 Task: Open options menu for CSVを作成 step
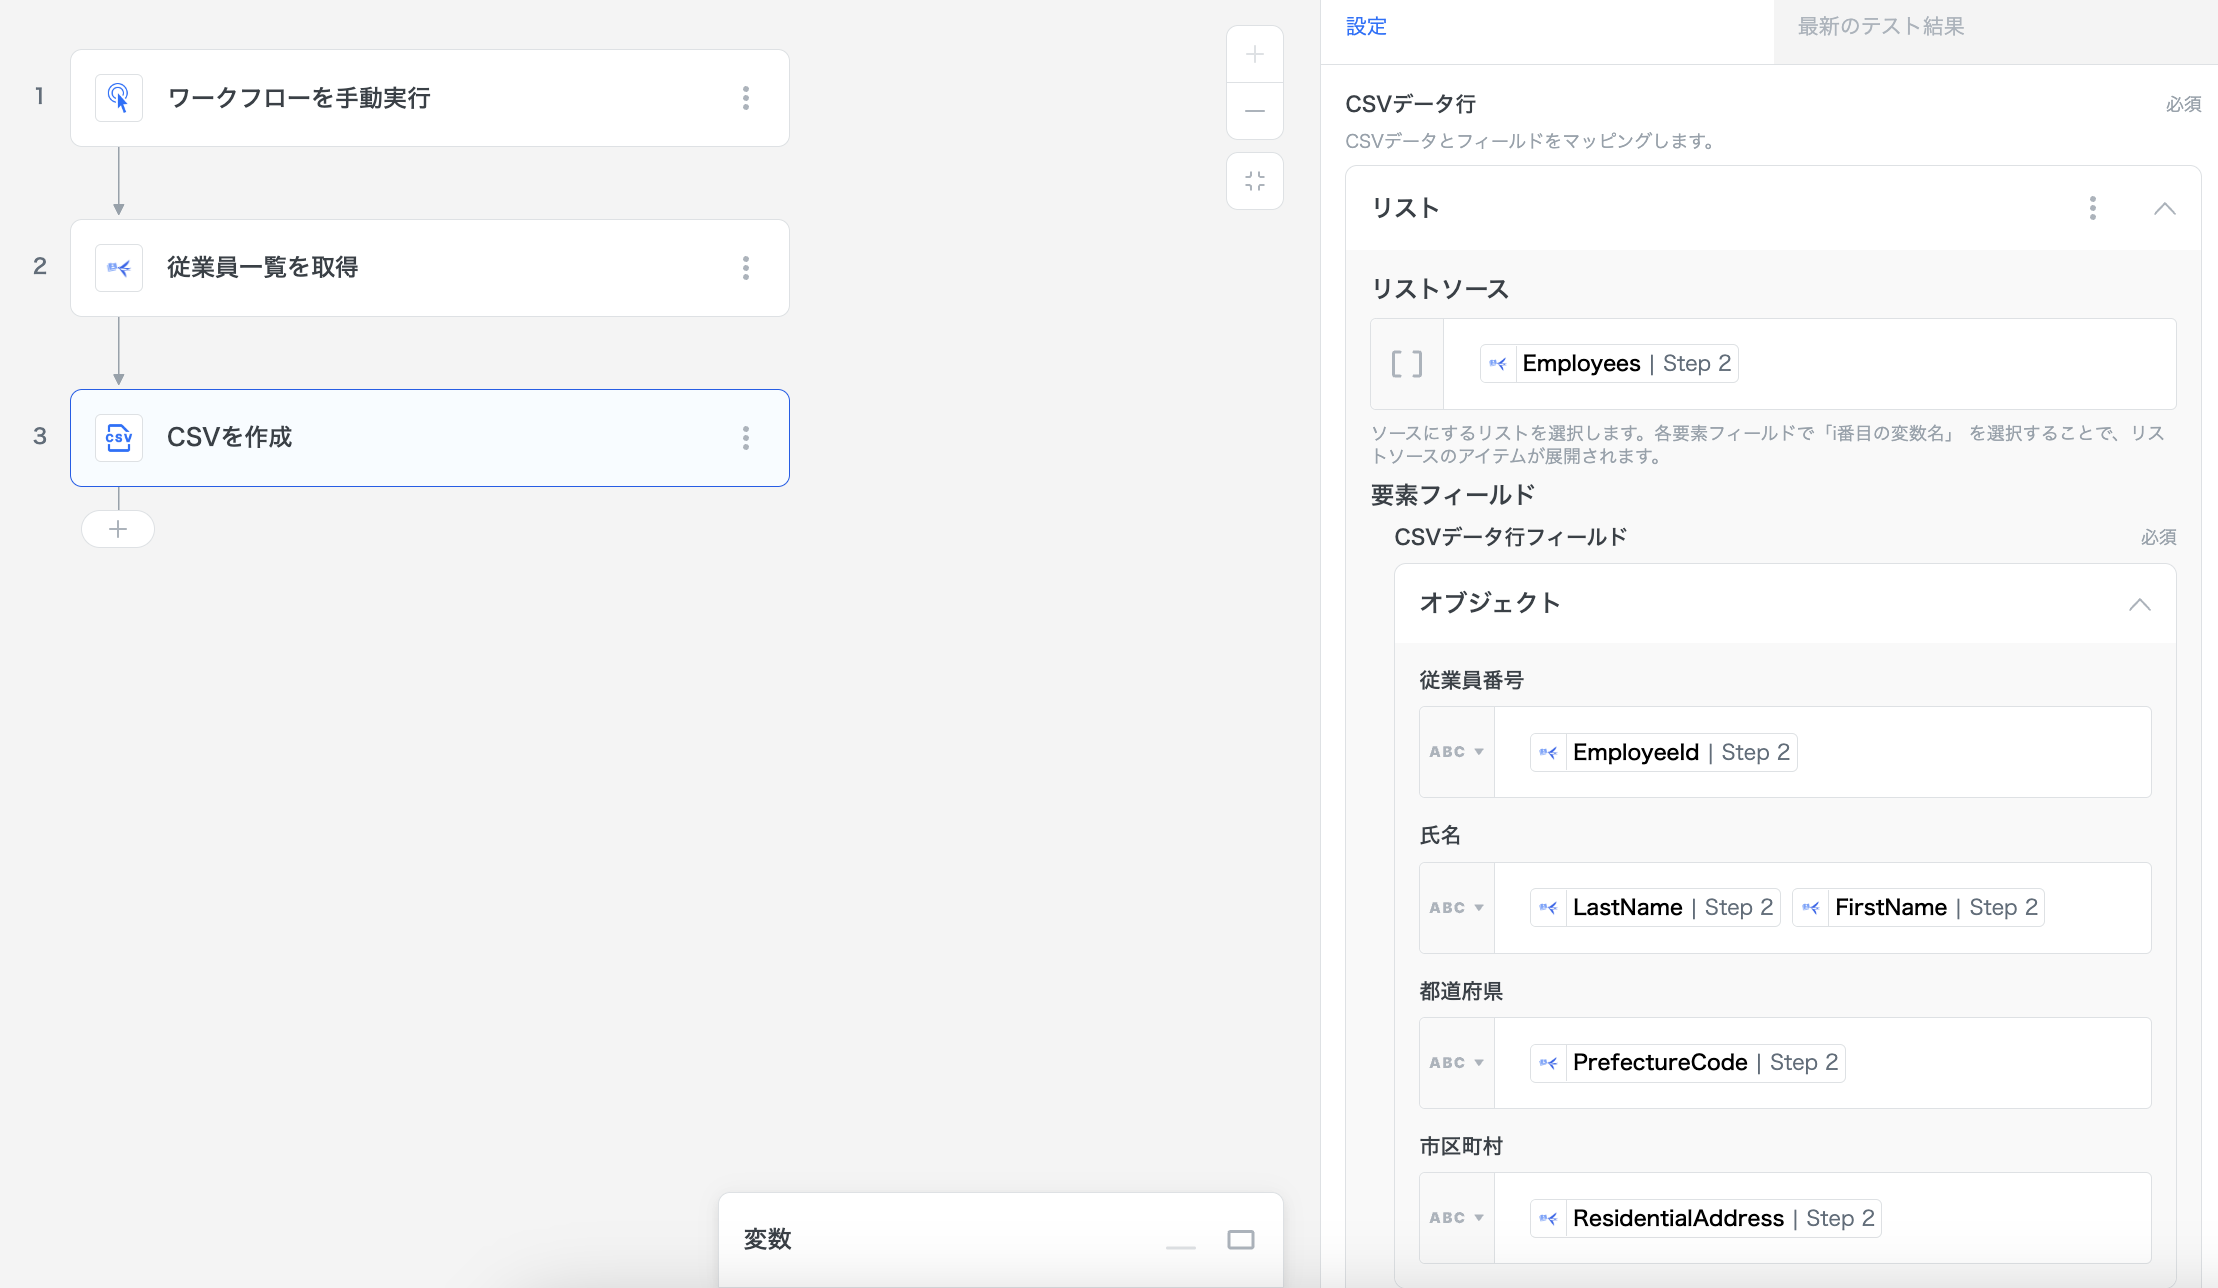pos(746,438)
